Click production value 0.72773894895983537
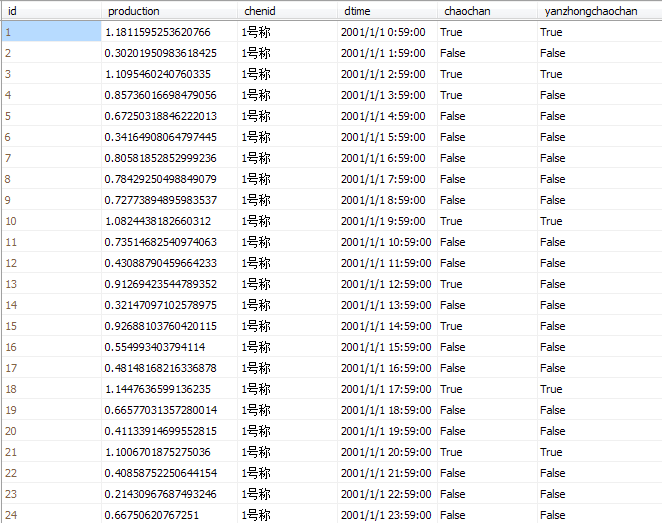662x523 pixels. click(x=160, y=200)
